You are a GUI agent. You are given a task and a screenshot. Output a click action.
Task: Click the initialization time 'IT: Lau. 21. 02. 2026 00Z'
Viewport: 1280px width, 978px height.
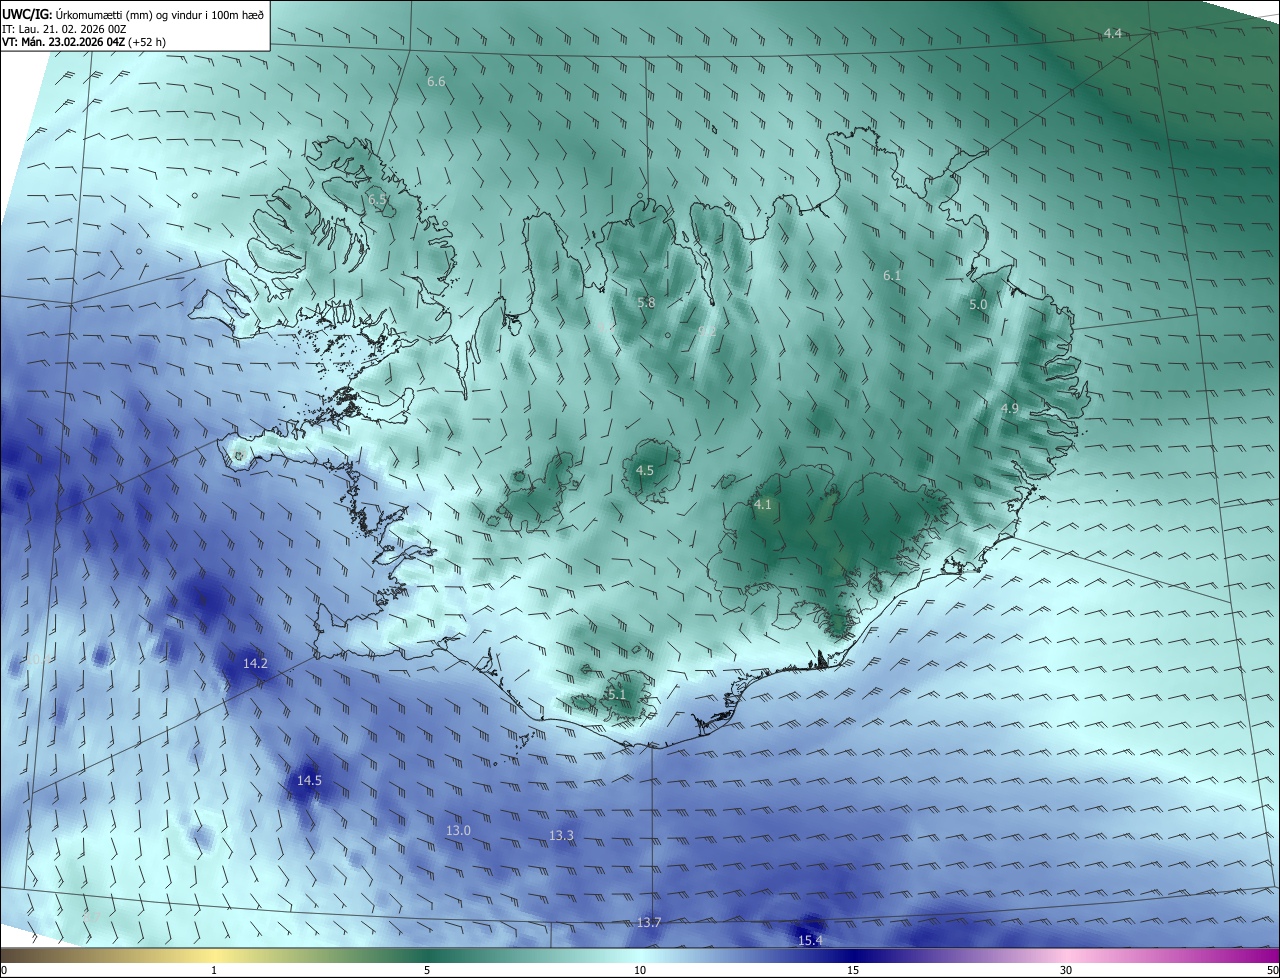[63, 29]
